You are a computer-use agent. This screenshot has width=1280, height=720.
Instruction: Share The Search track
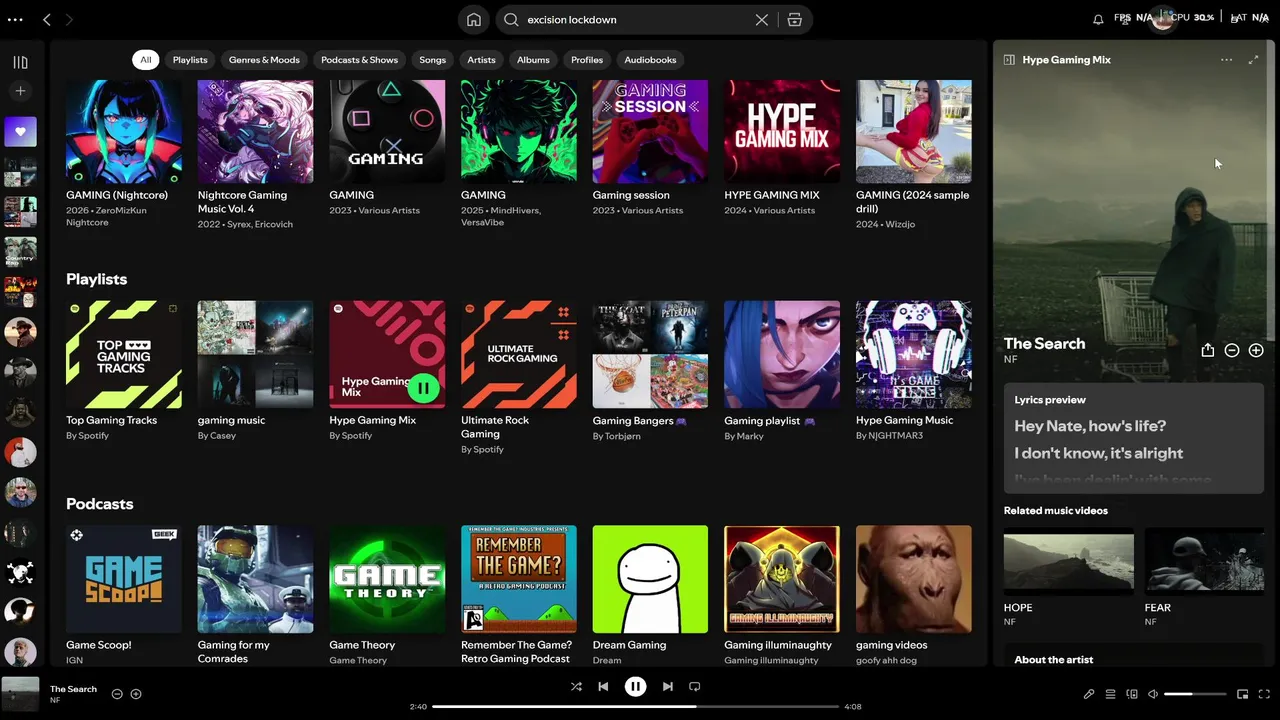tap(1207, 350)
